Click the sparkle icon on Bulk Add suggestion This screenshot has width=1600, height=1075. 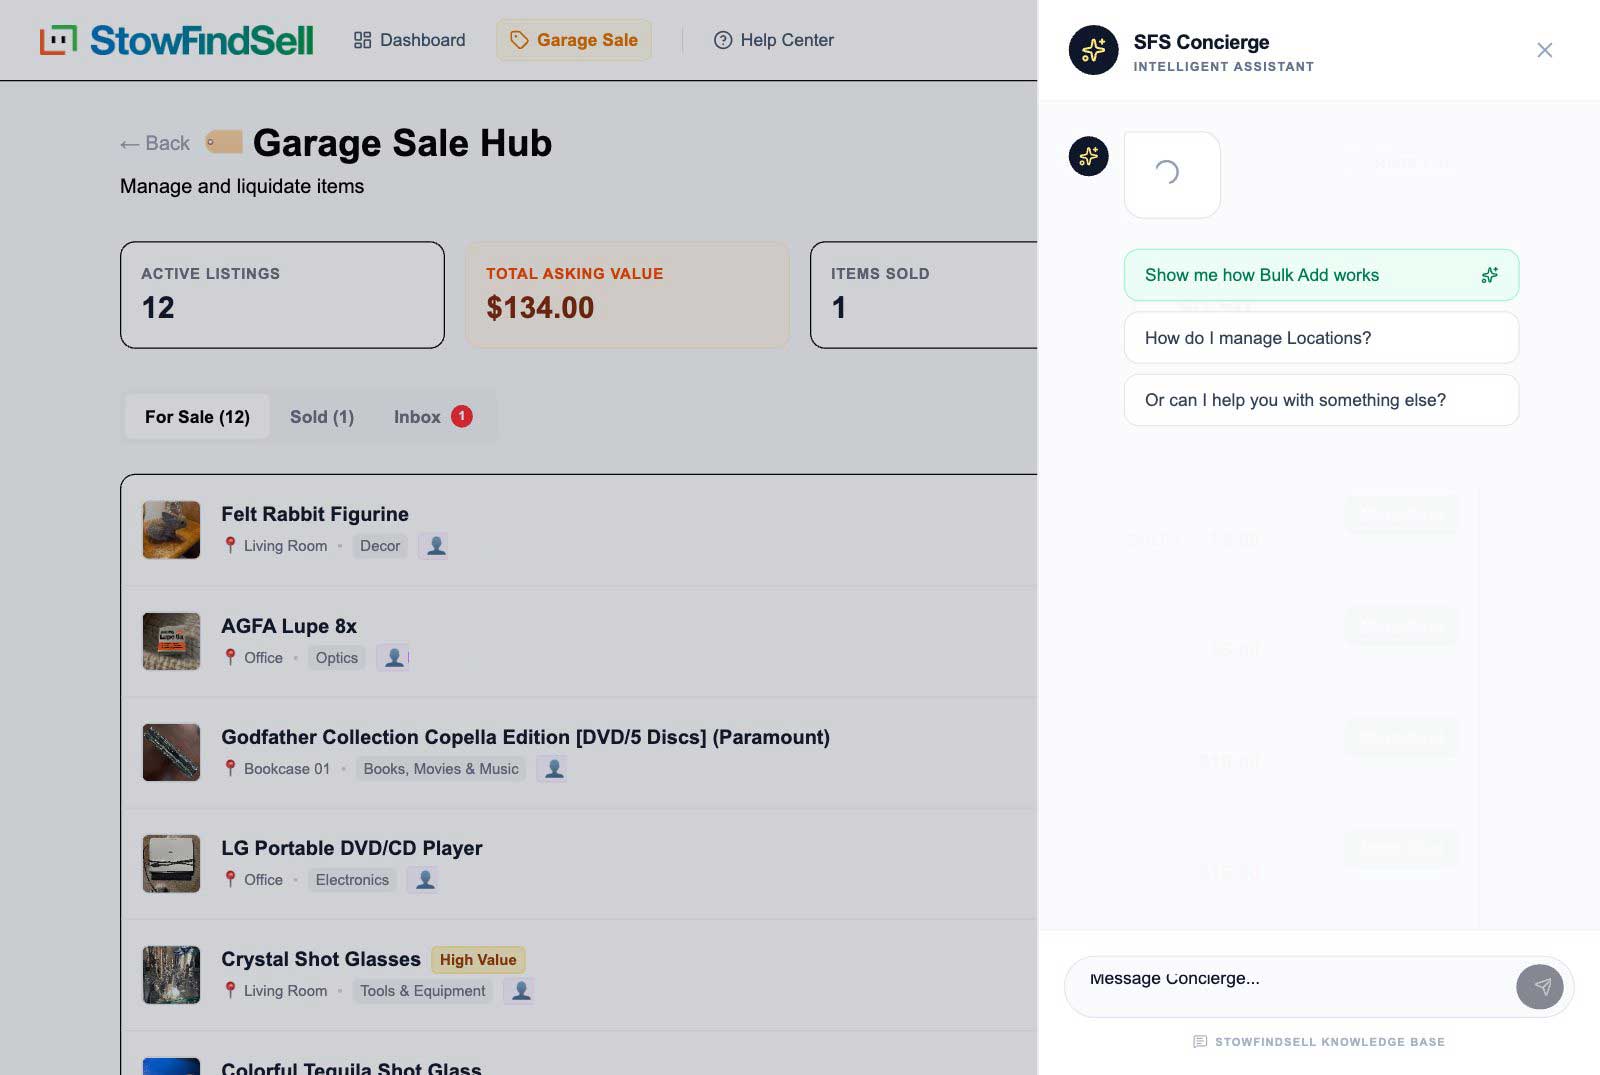(1489, 275)
